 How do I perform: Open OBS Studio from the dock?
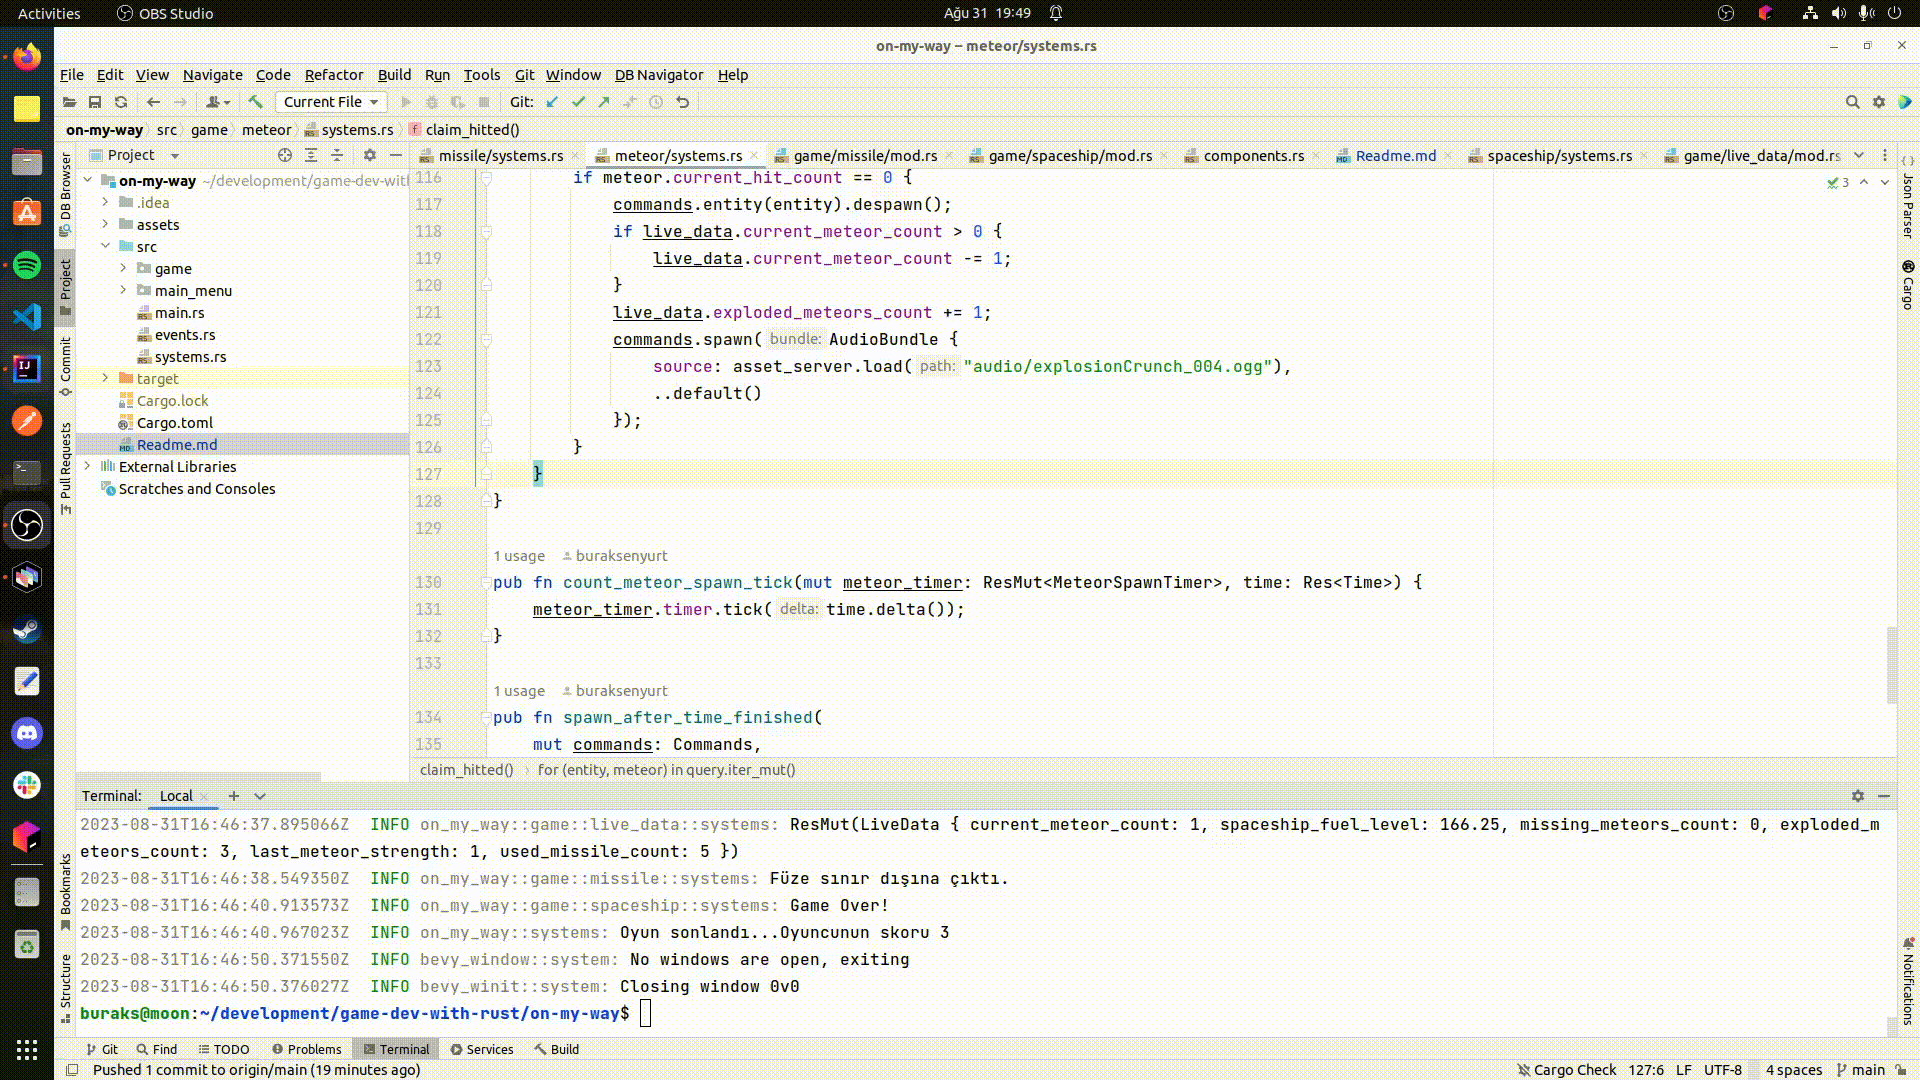point(27,525)
